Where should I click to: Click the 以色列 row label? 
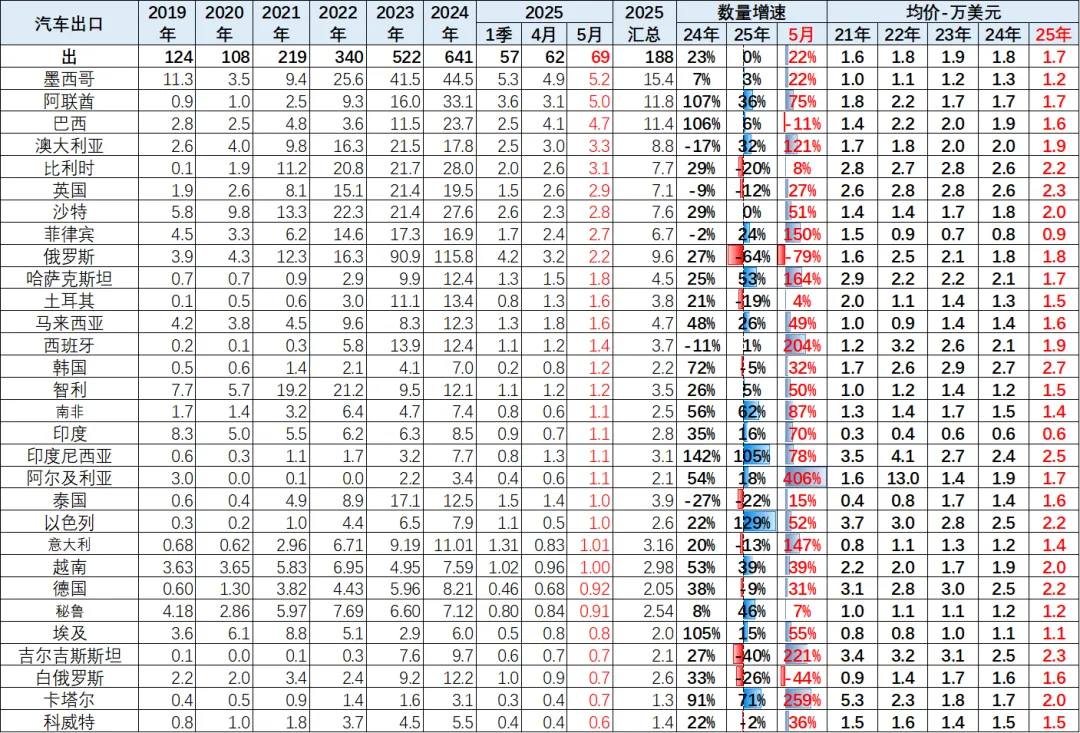pos(68,522)
